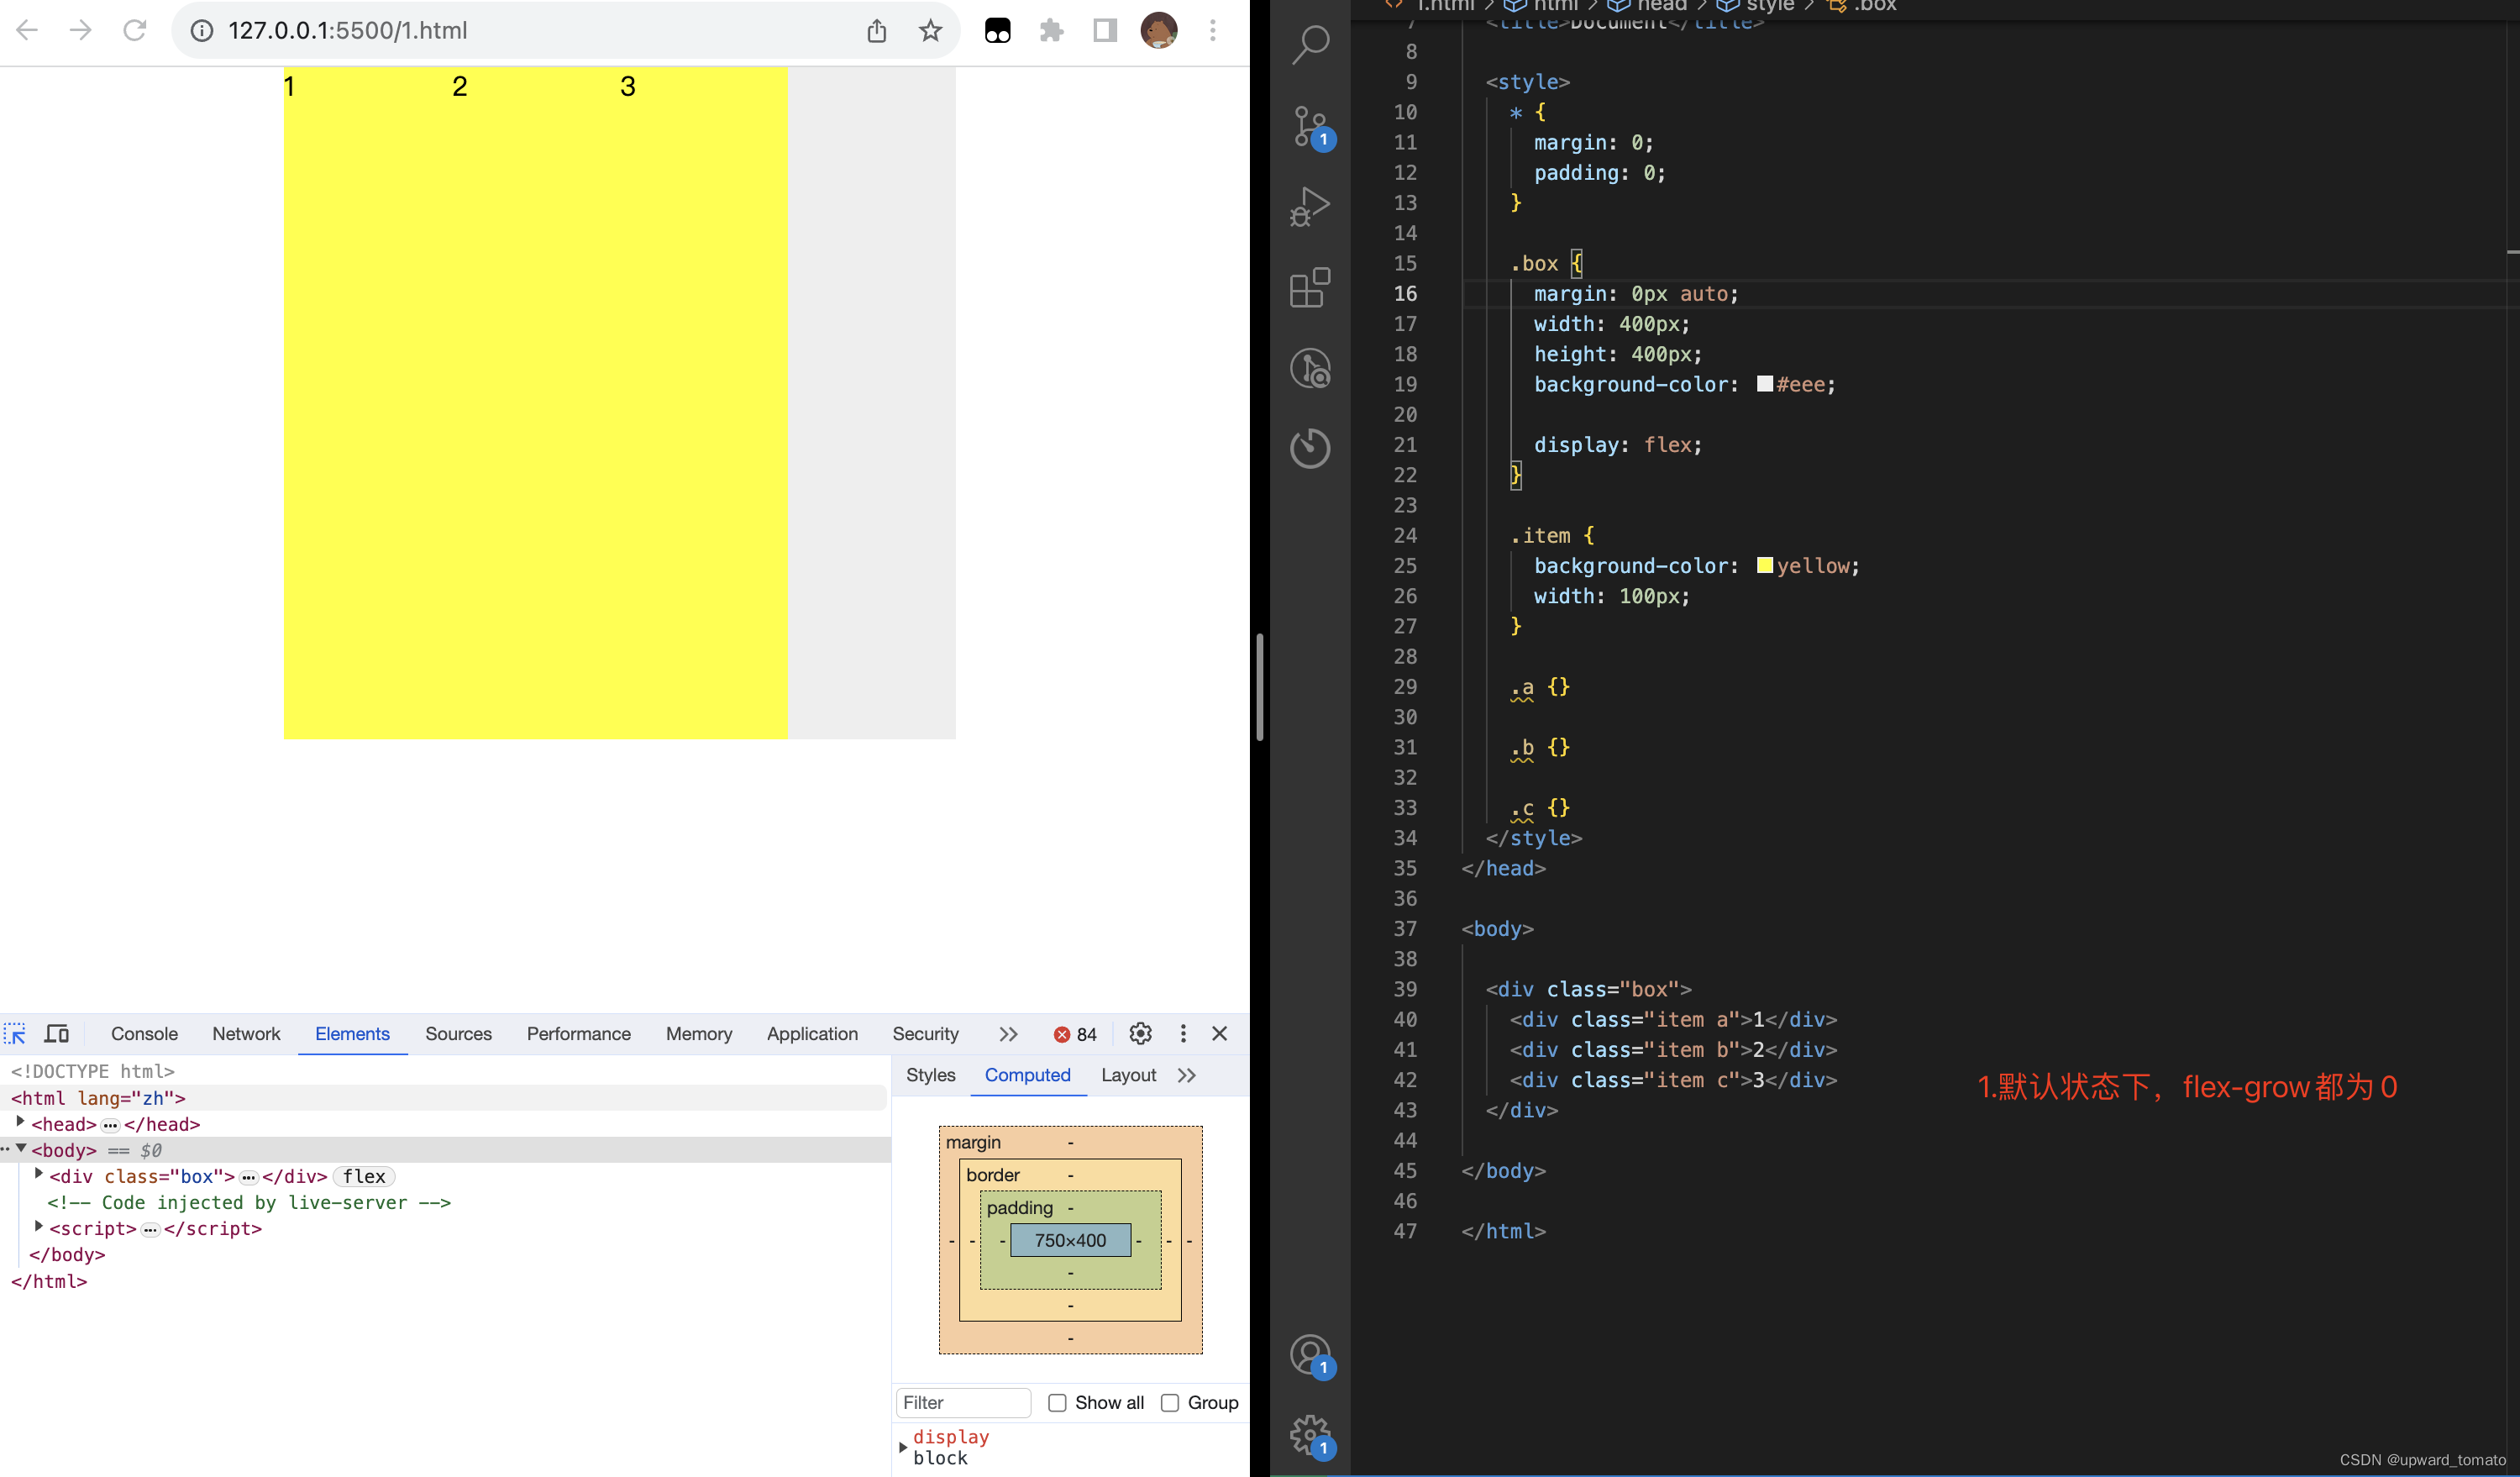Go forward in browser history

click(x=81, y=30)
